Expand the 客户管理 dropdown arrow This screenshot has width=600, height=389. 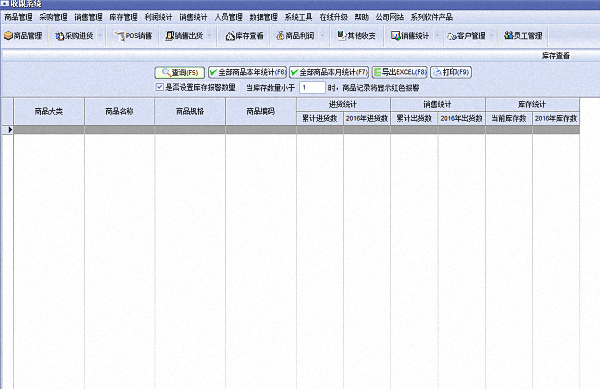492,36
